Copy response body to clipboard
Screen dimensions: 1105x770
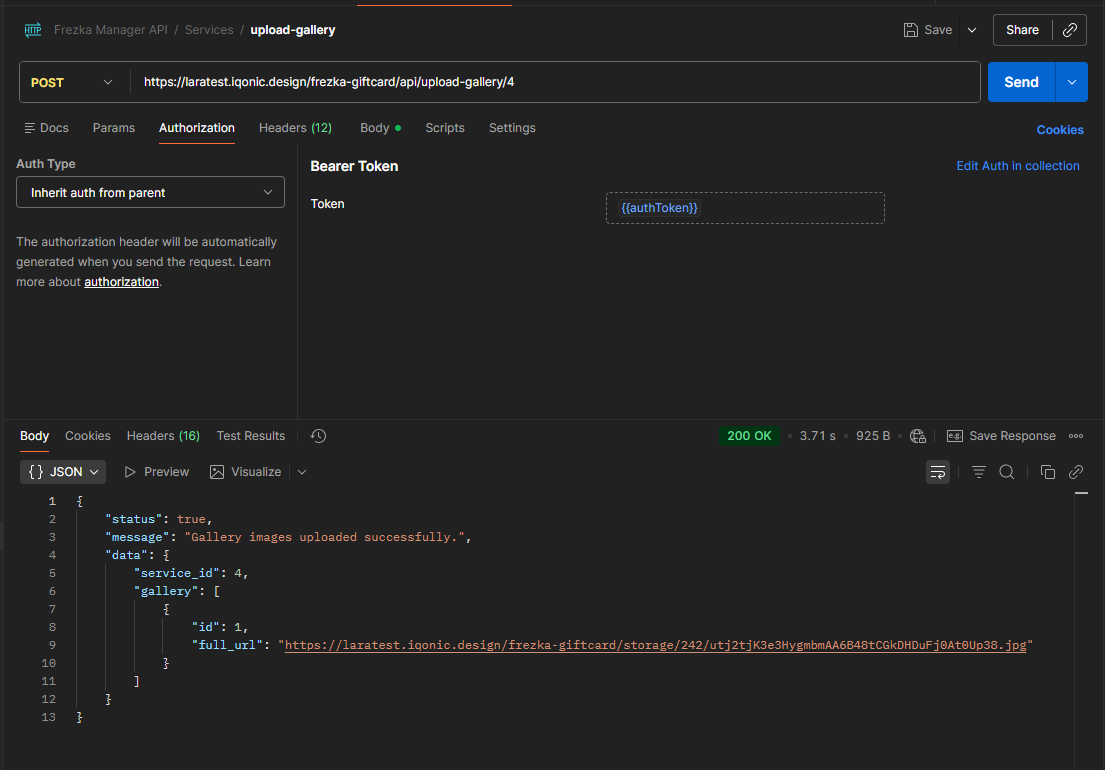[1048, 472]
